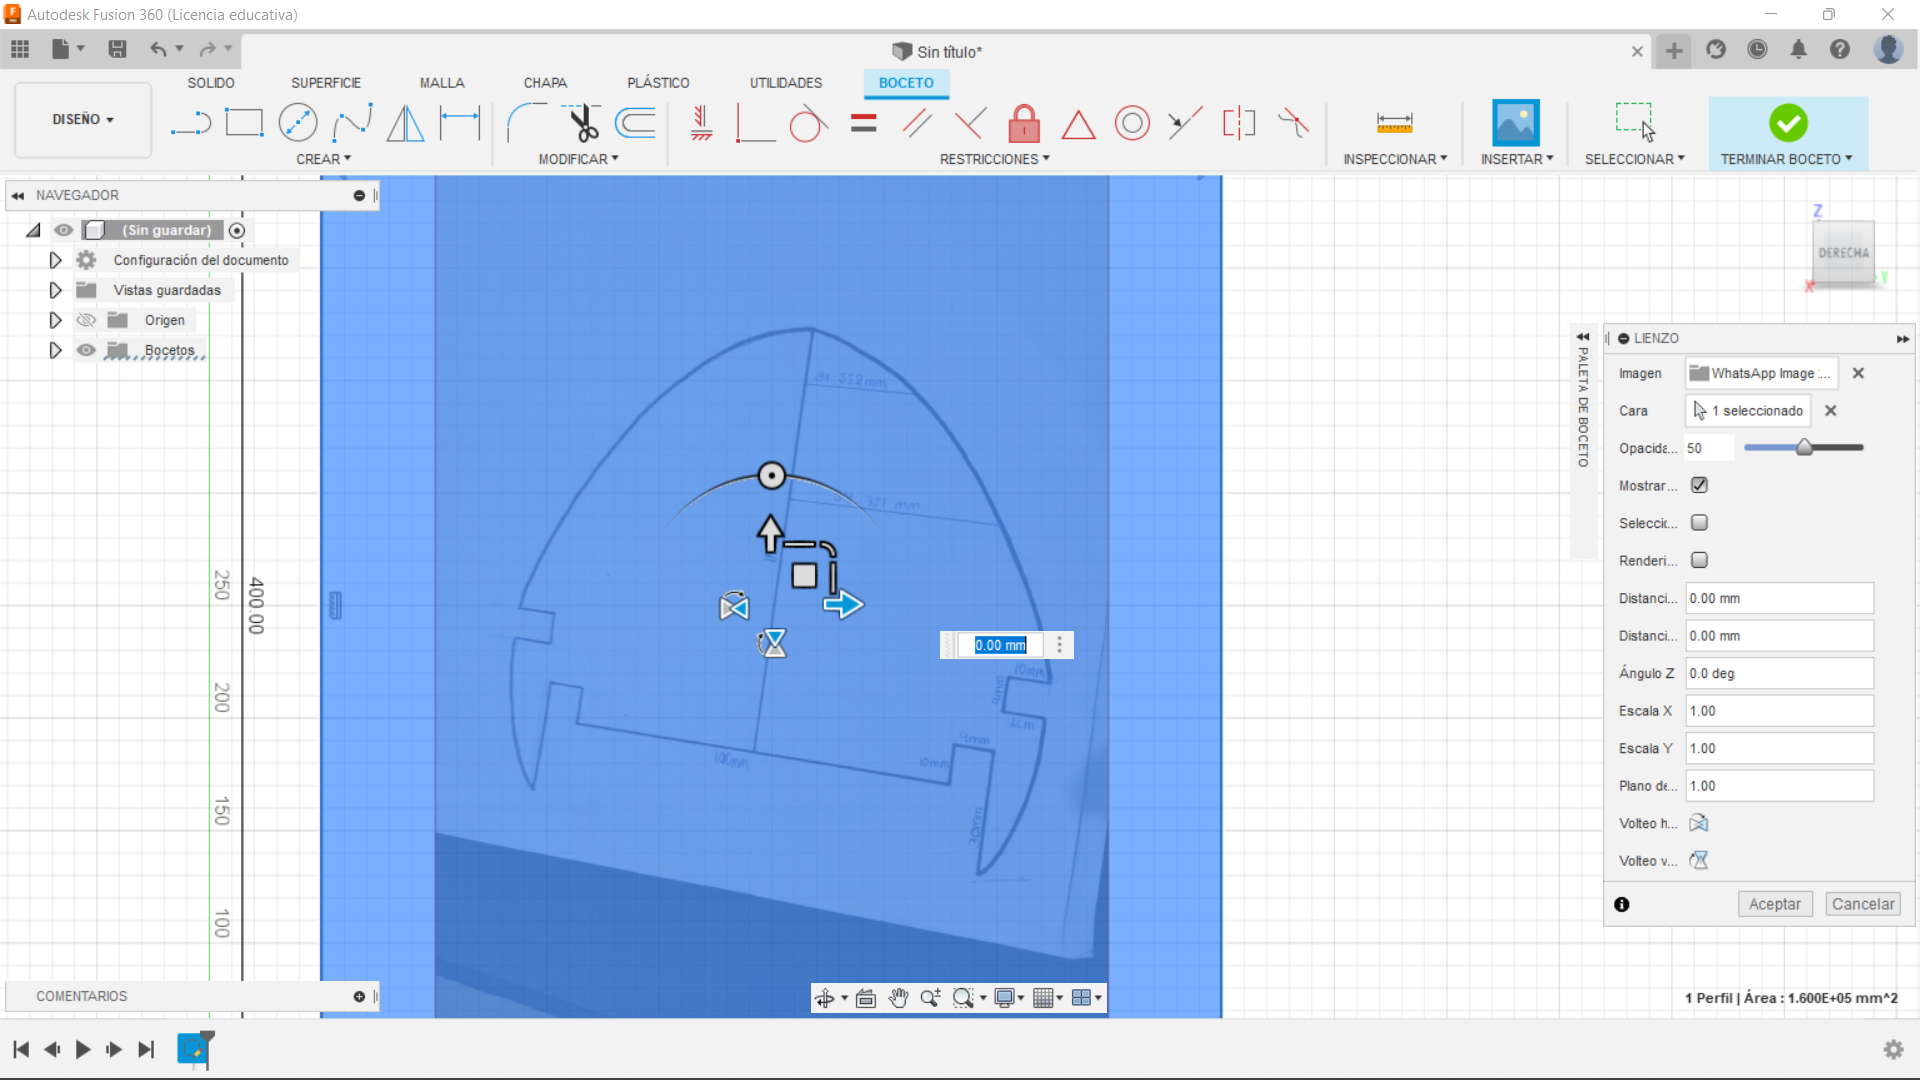The image size is (1920, 1080).
Task: Select the Sketch Dimension tool
Action: [x=460, y=124]
